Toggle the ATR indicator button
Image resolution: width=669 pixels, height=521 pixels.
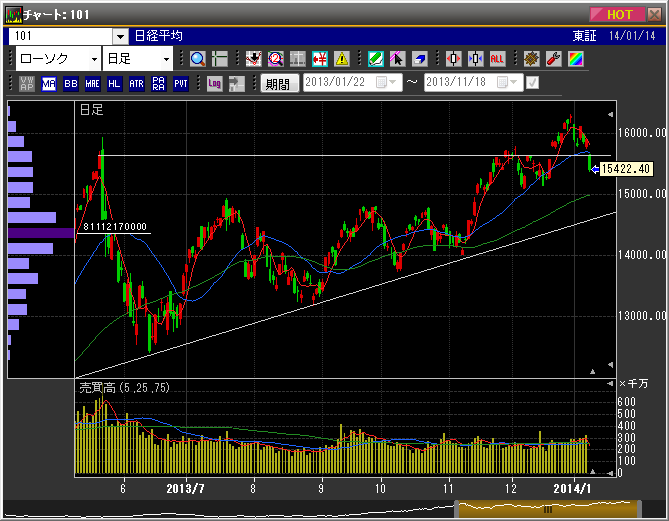(137, 84)
